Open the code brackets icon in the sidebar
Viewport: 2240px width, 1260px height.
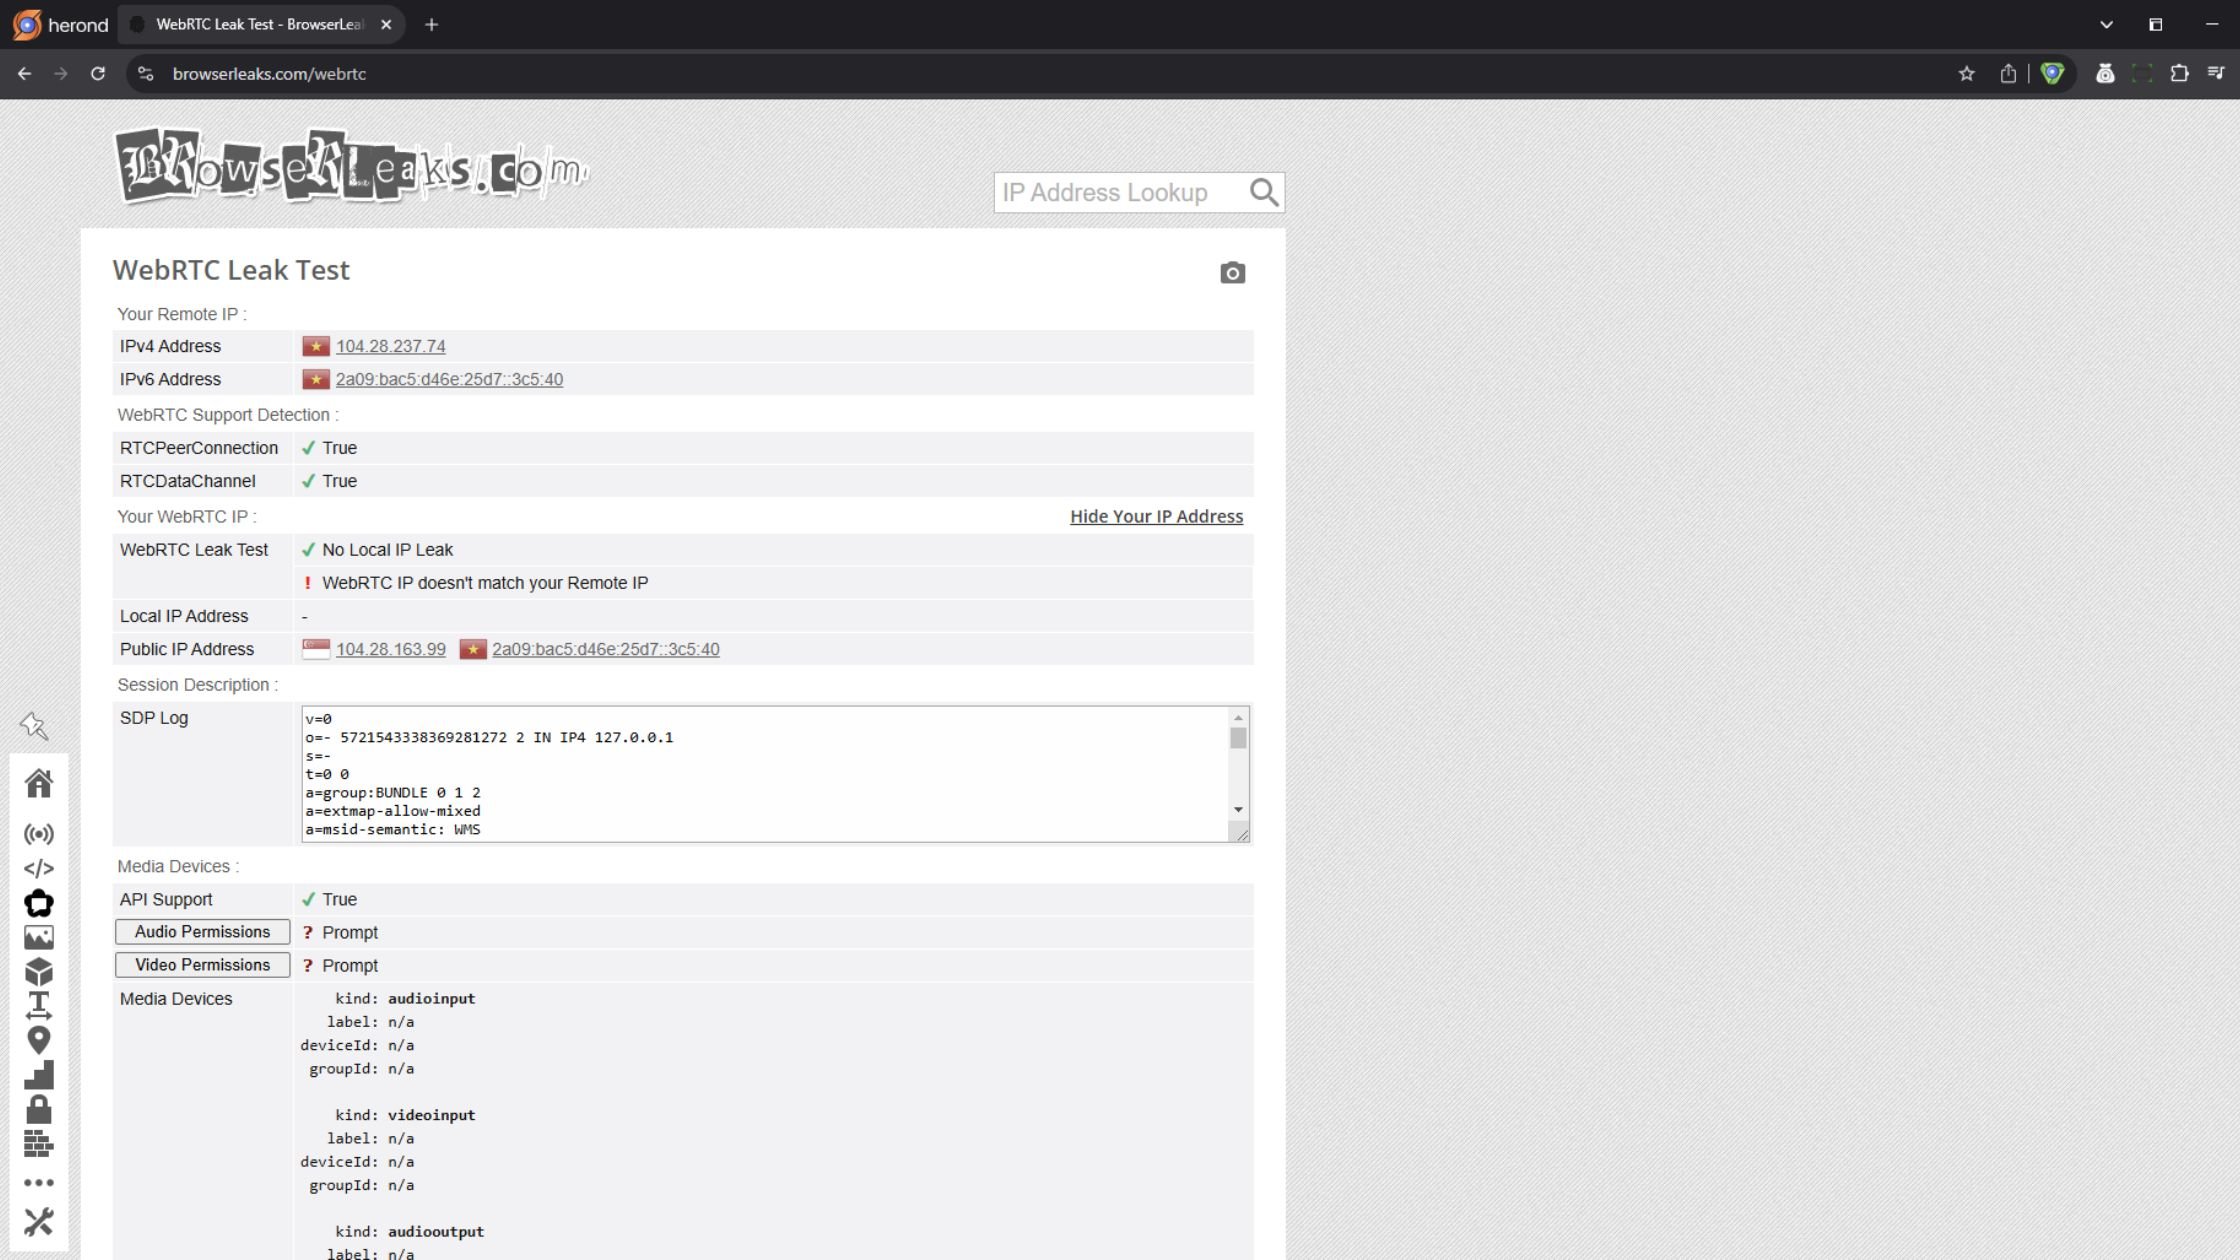[38, 868]
